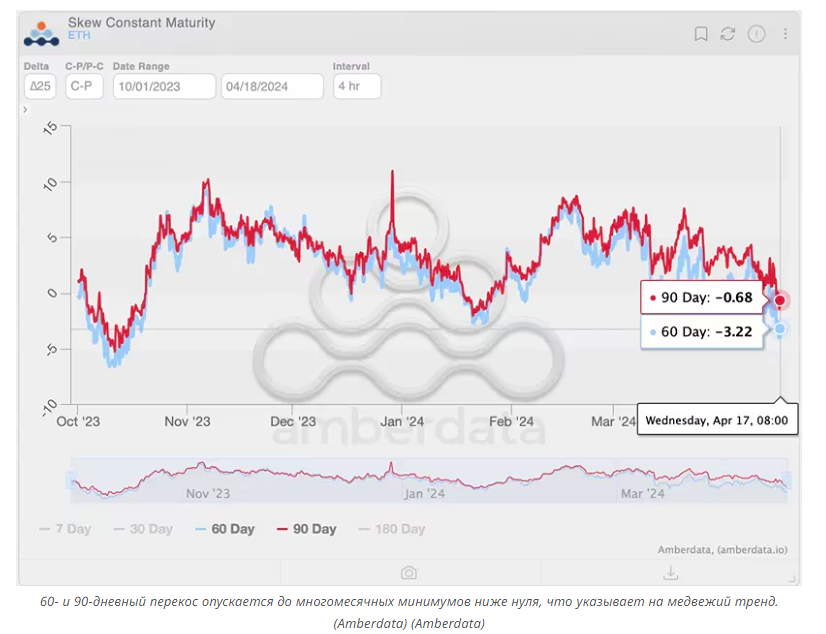Edit the start date 10/01/2023 field

coord(164,86)
